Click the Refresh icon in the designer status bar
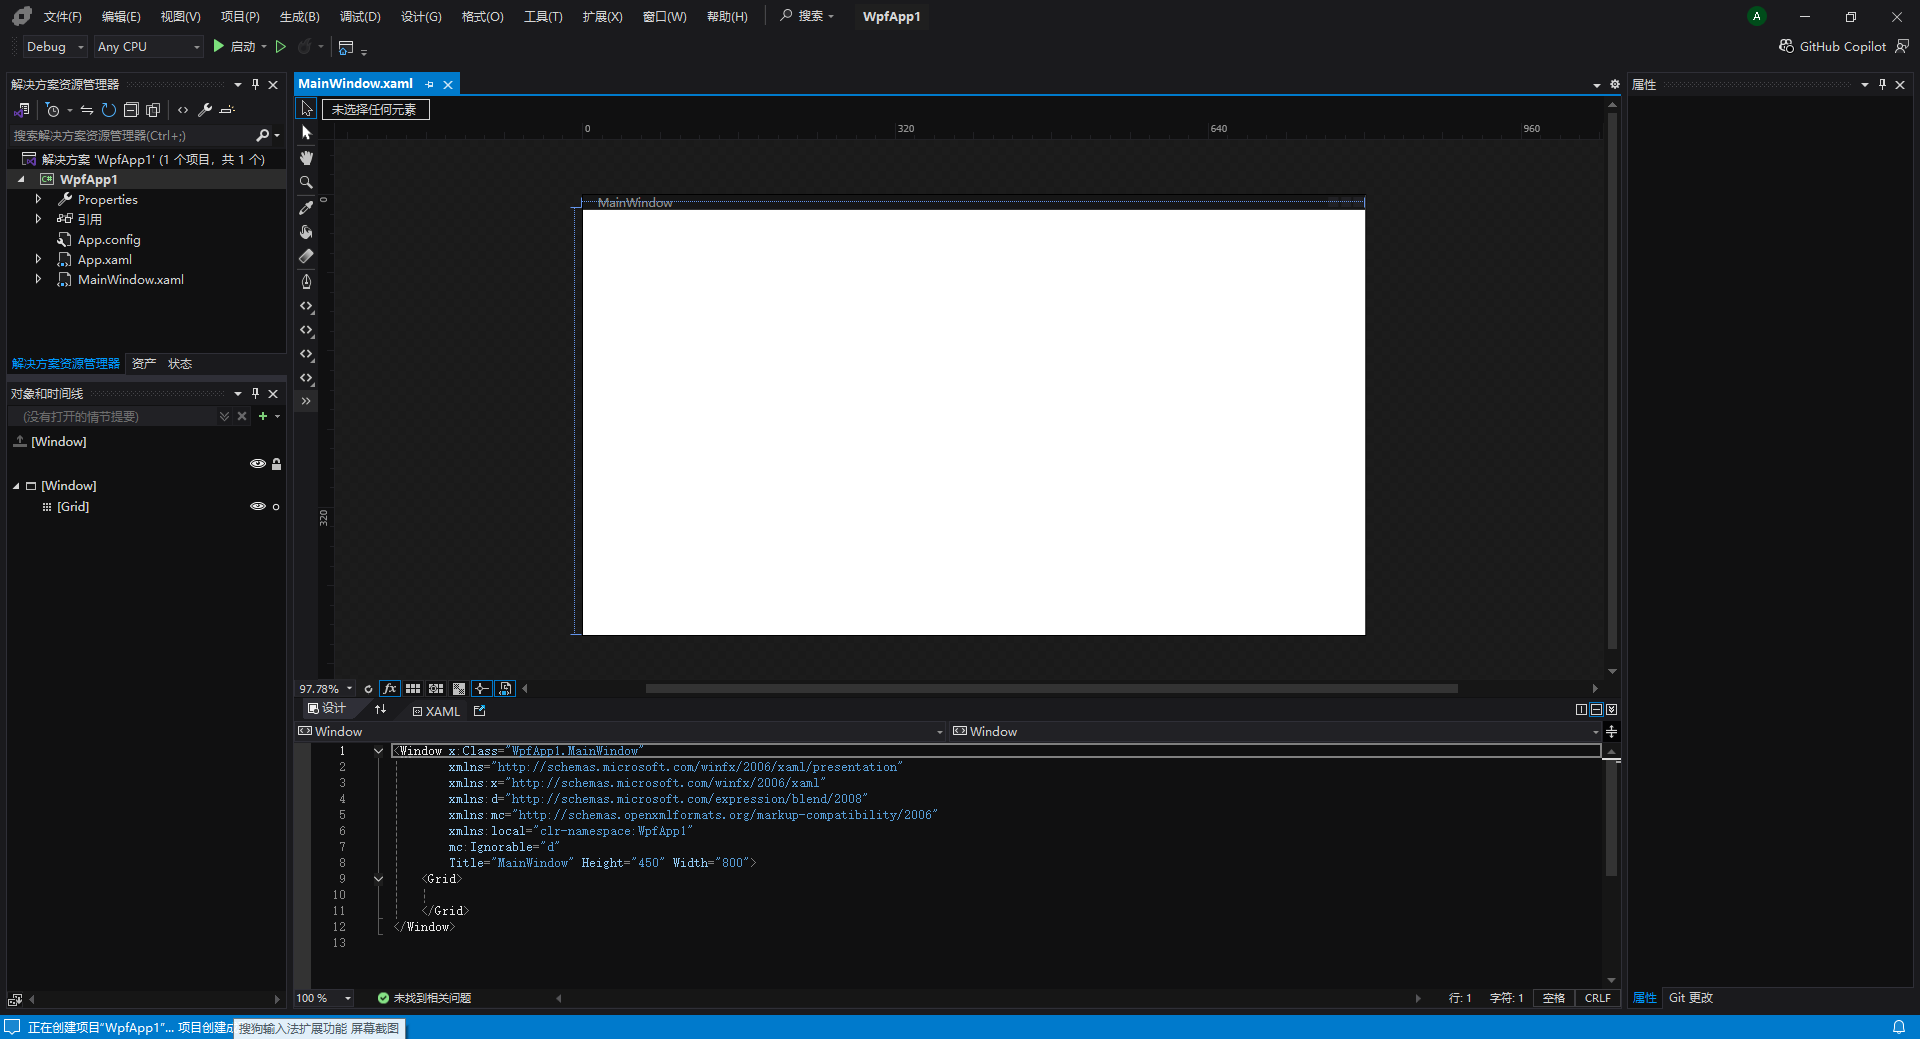This screenshot has height=1039, width=1920. click(x=369, y=689)
